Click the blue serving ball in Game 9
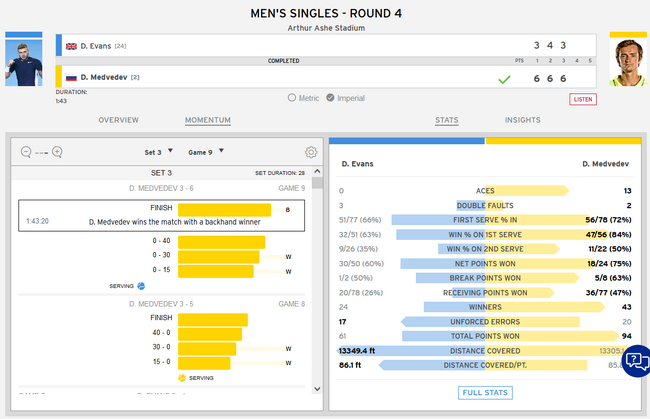650x419 pixels. click(x=141, y=285)
